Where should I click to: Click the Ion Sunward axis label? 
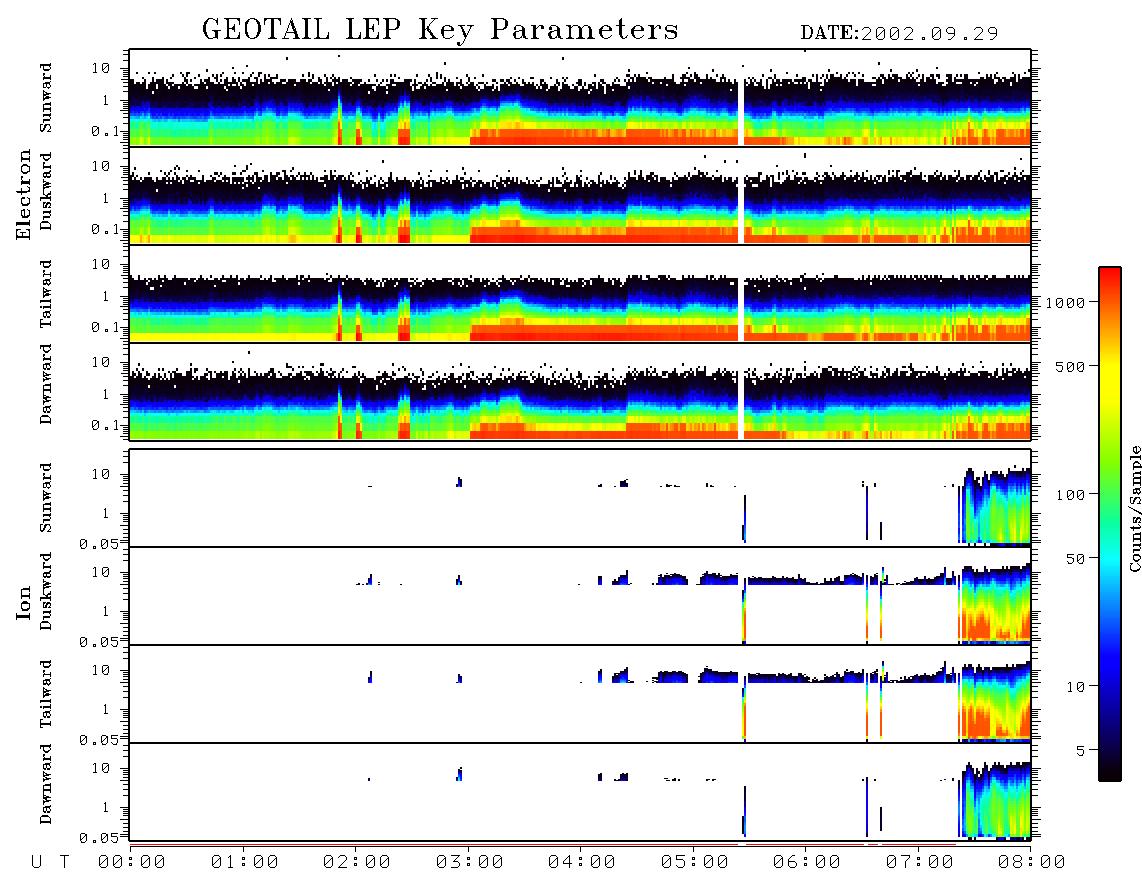pos(46,498)
